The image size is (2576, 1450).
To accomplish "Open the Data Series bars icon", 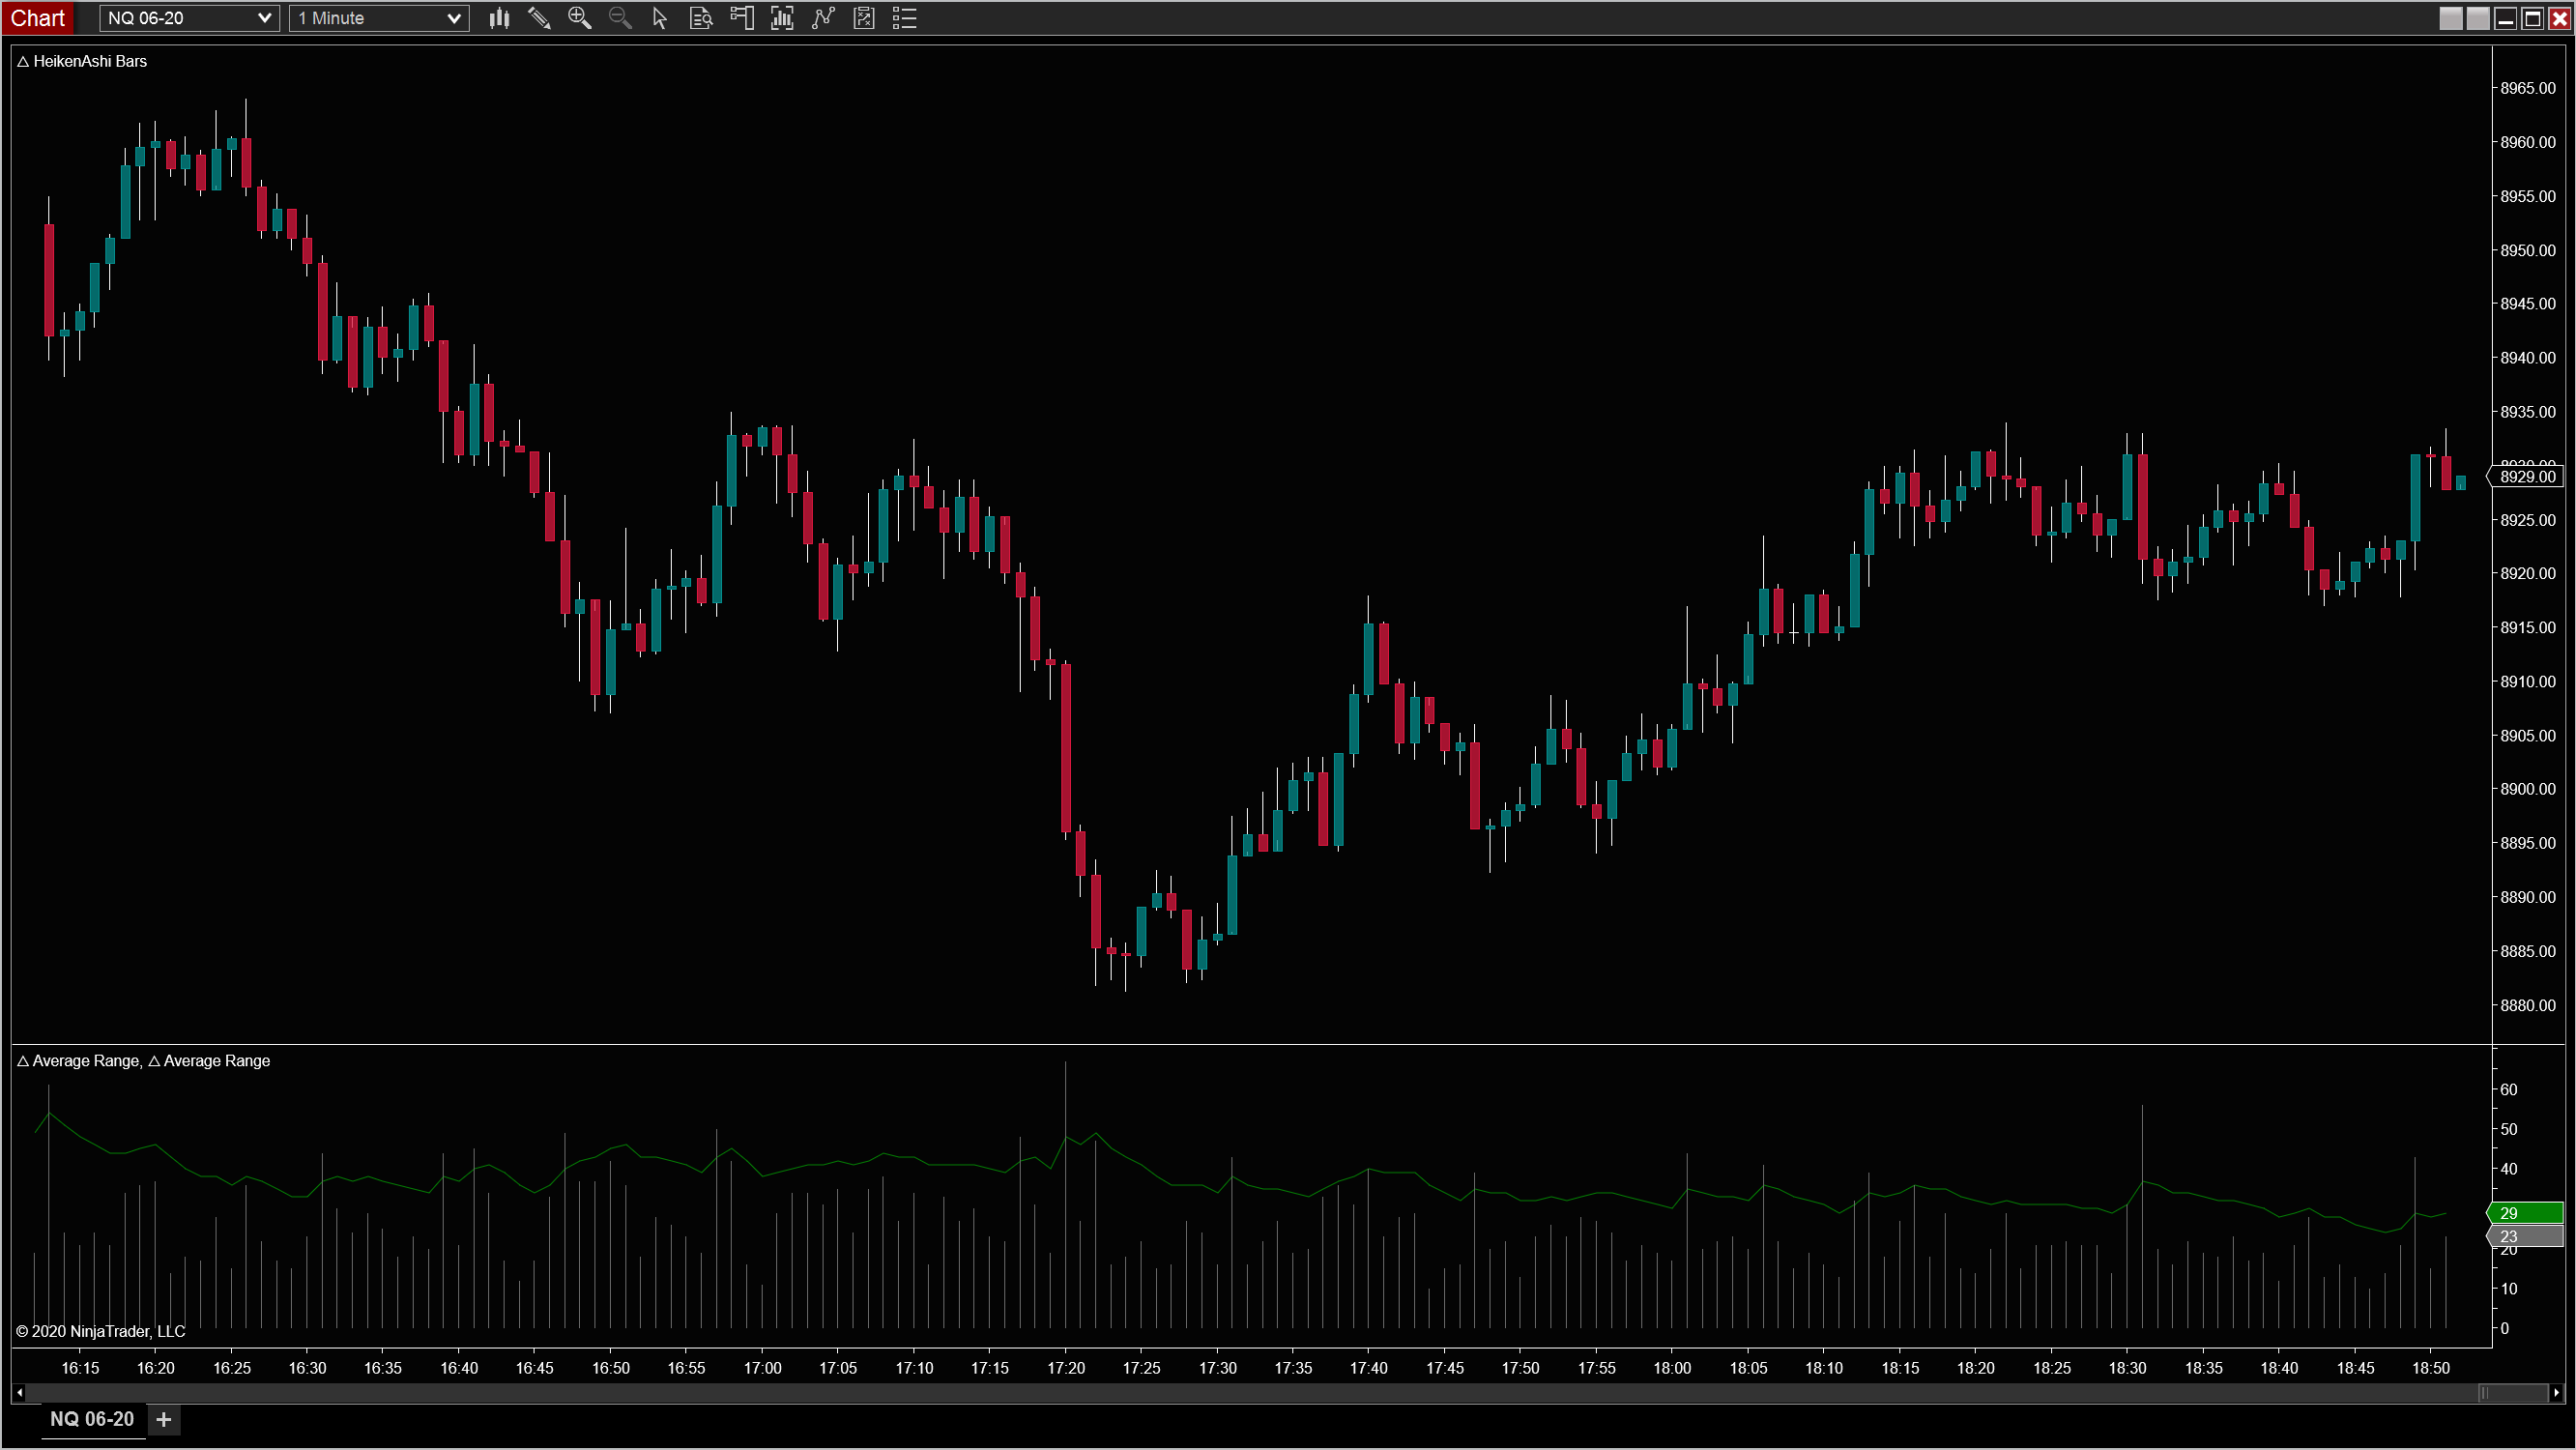I will [x=782, y=18].
